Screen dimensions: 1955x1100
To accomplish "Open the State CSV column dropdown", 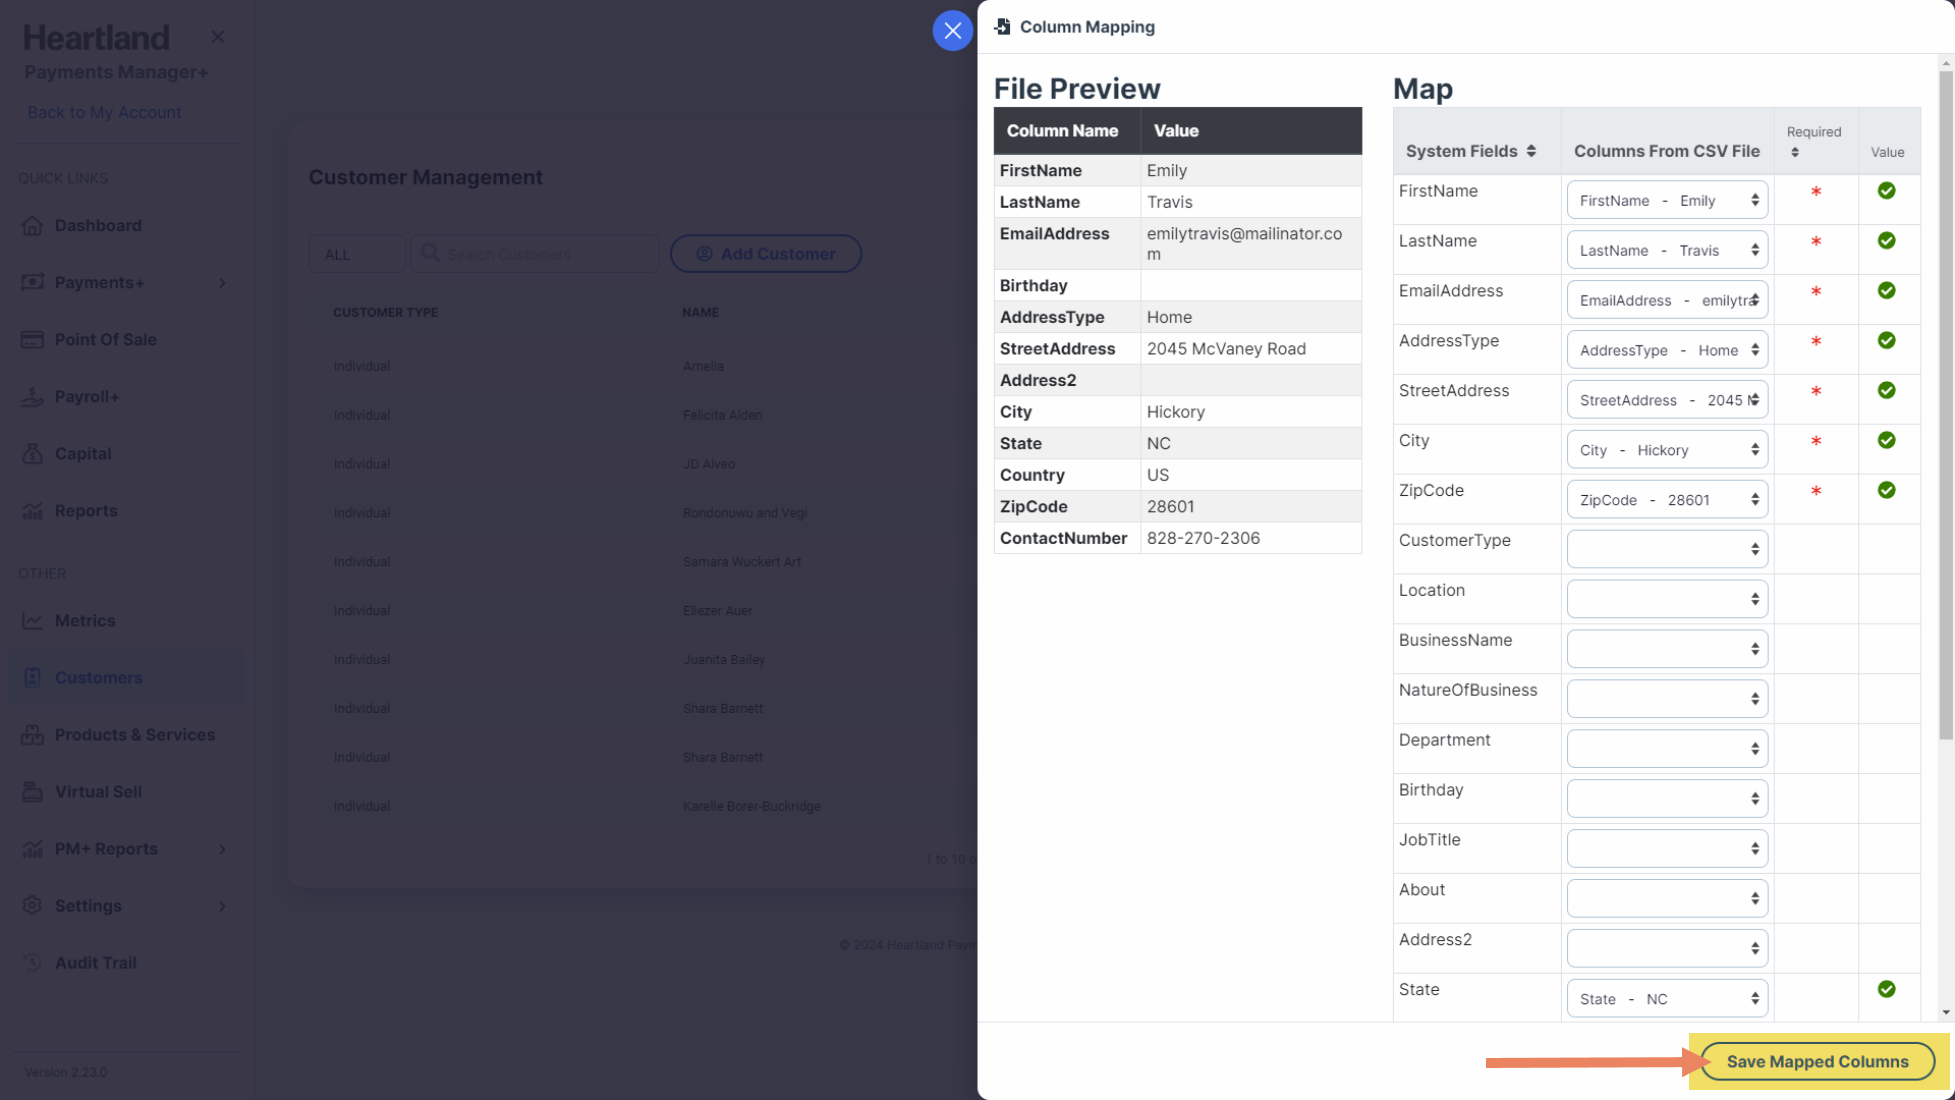I will click(x=1667, y=999).
